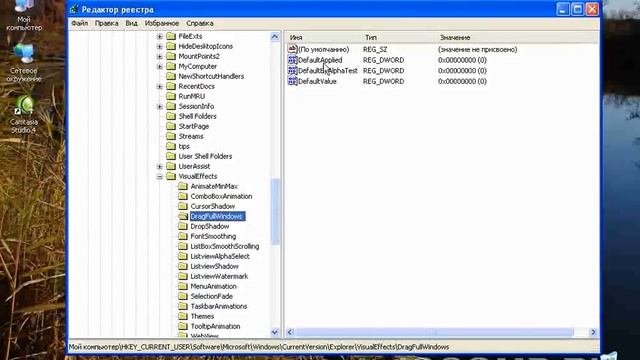Viewport: 640px width, 360px height.
Task: Select the TaskbarAnimations key
Action: (219, 306)
